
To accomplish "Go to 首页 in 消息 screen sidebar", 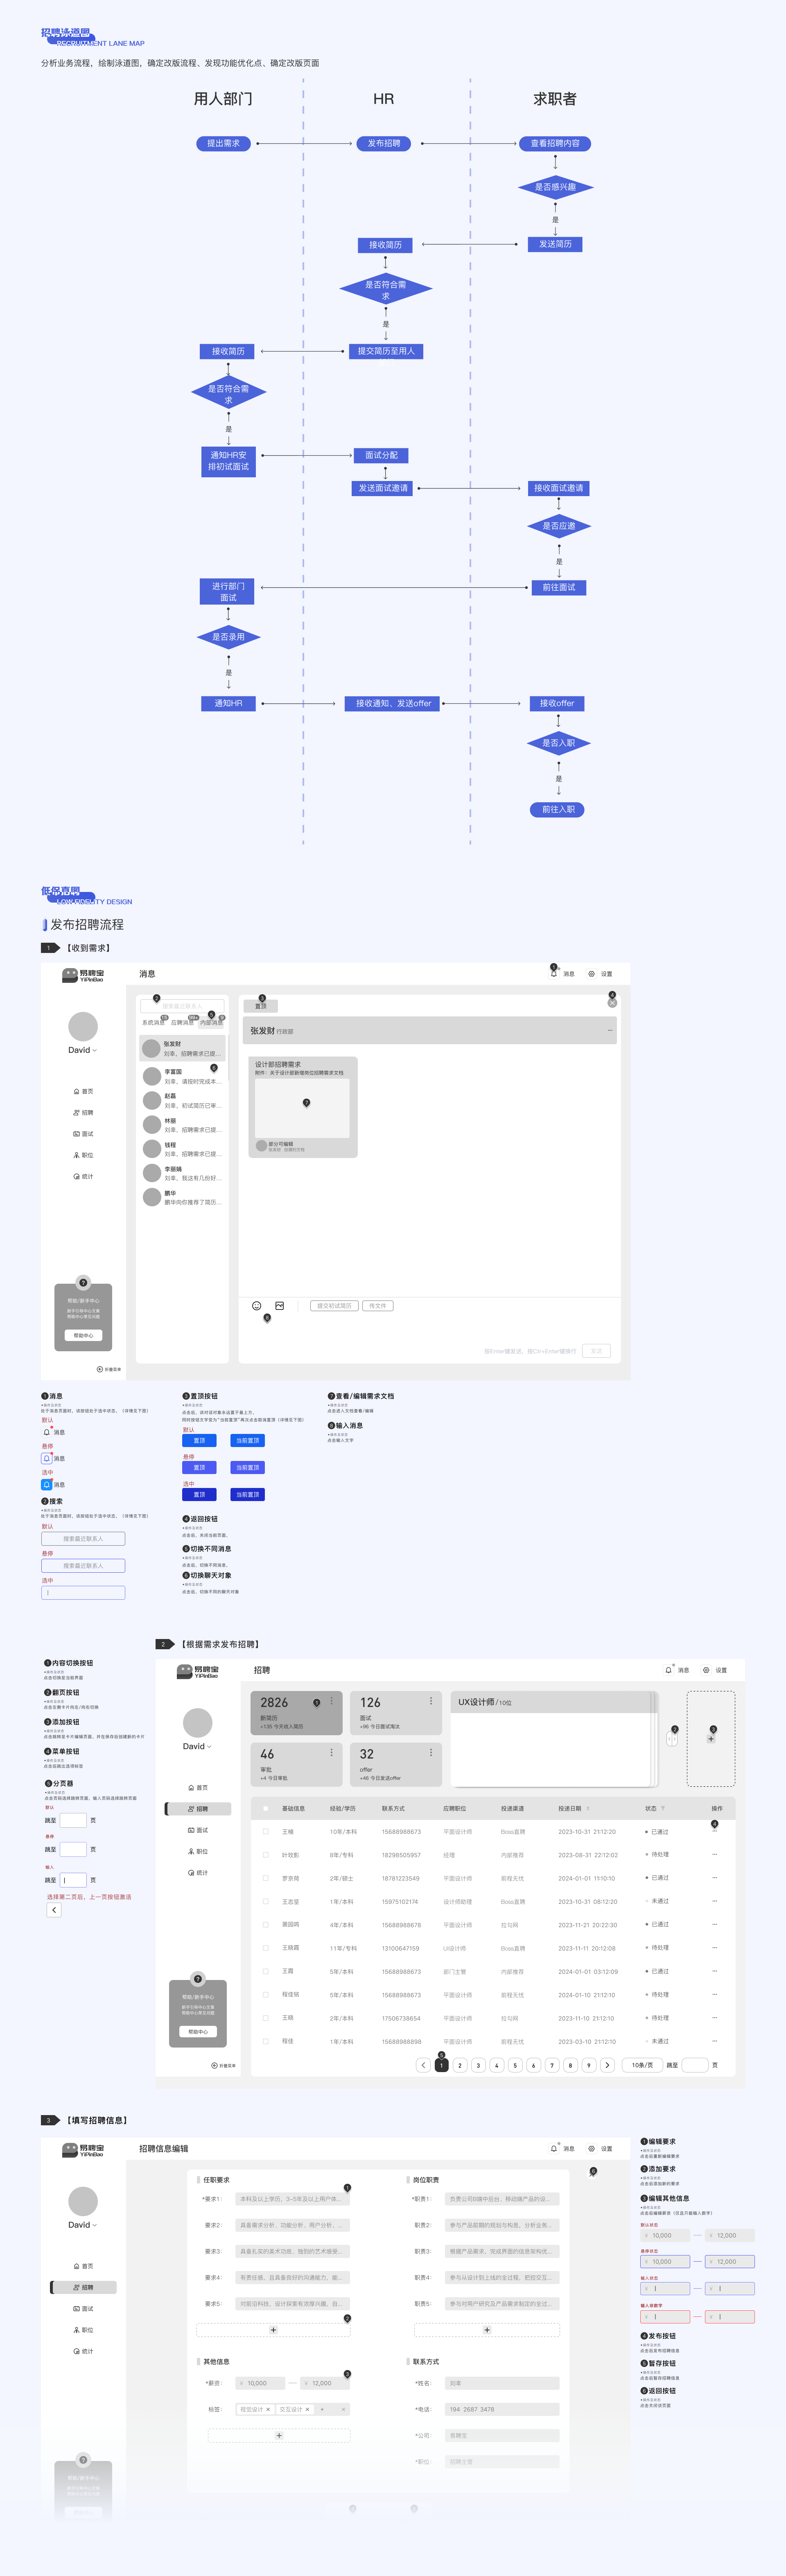I will coord(83,1091).
